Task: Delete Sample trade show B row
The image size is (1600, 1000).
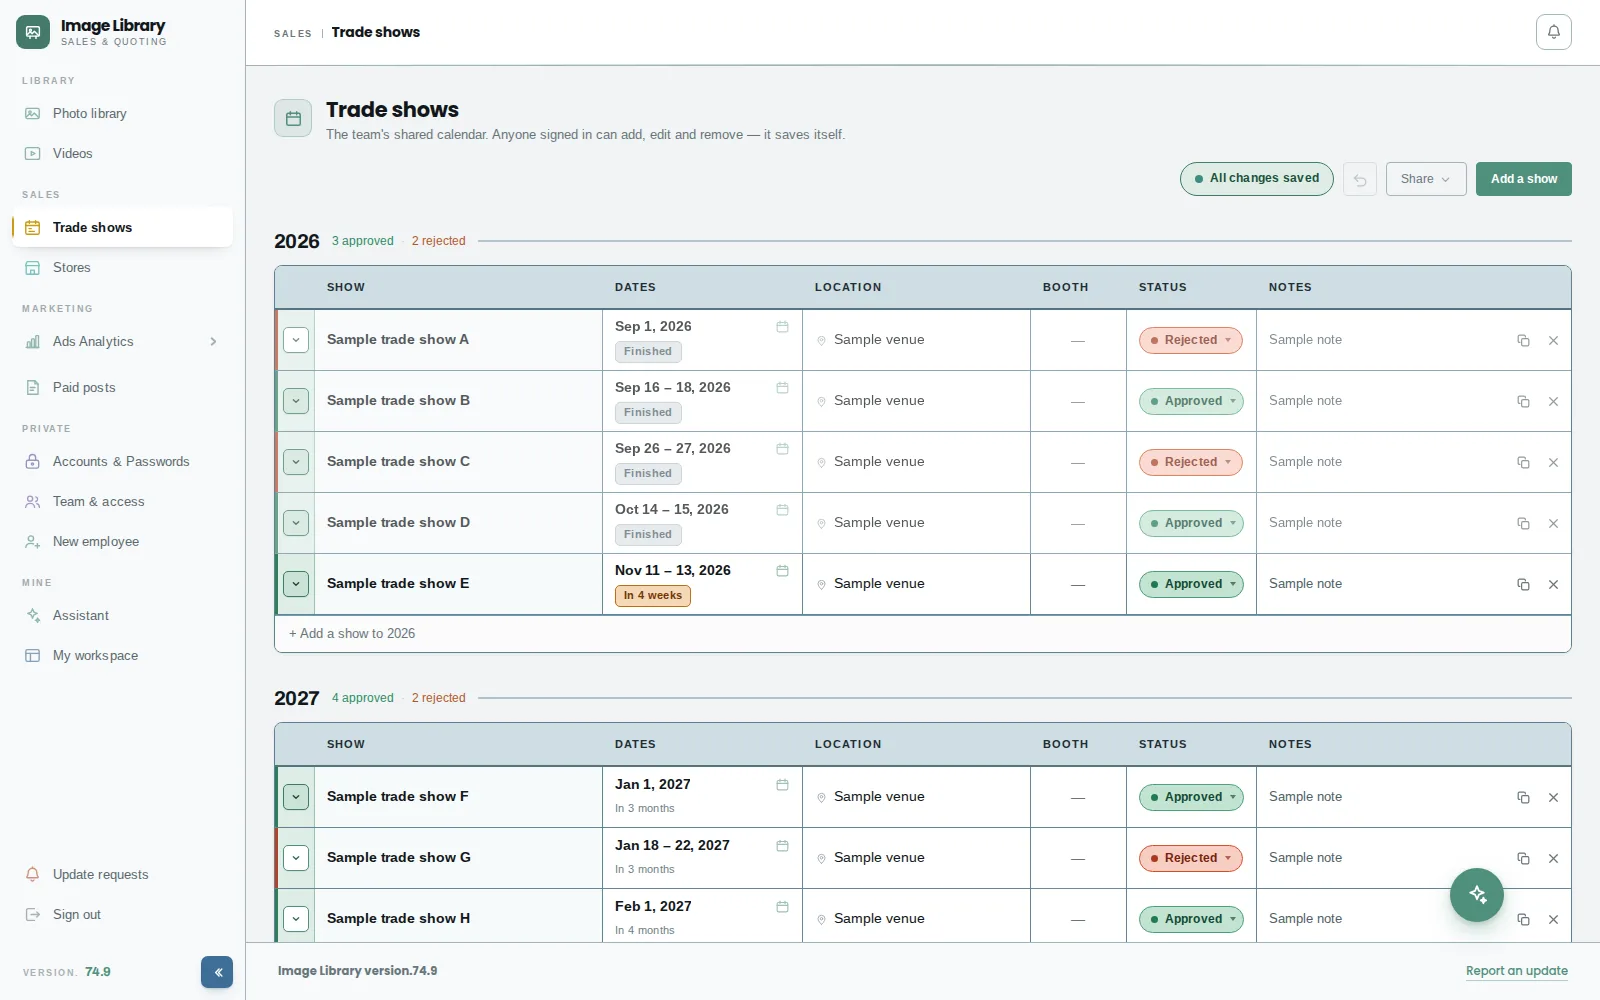Action: tap(1553, 401)
